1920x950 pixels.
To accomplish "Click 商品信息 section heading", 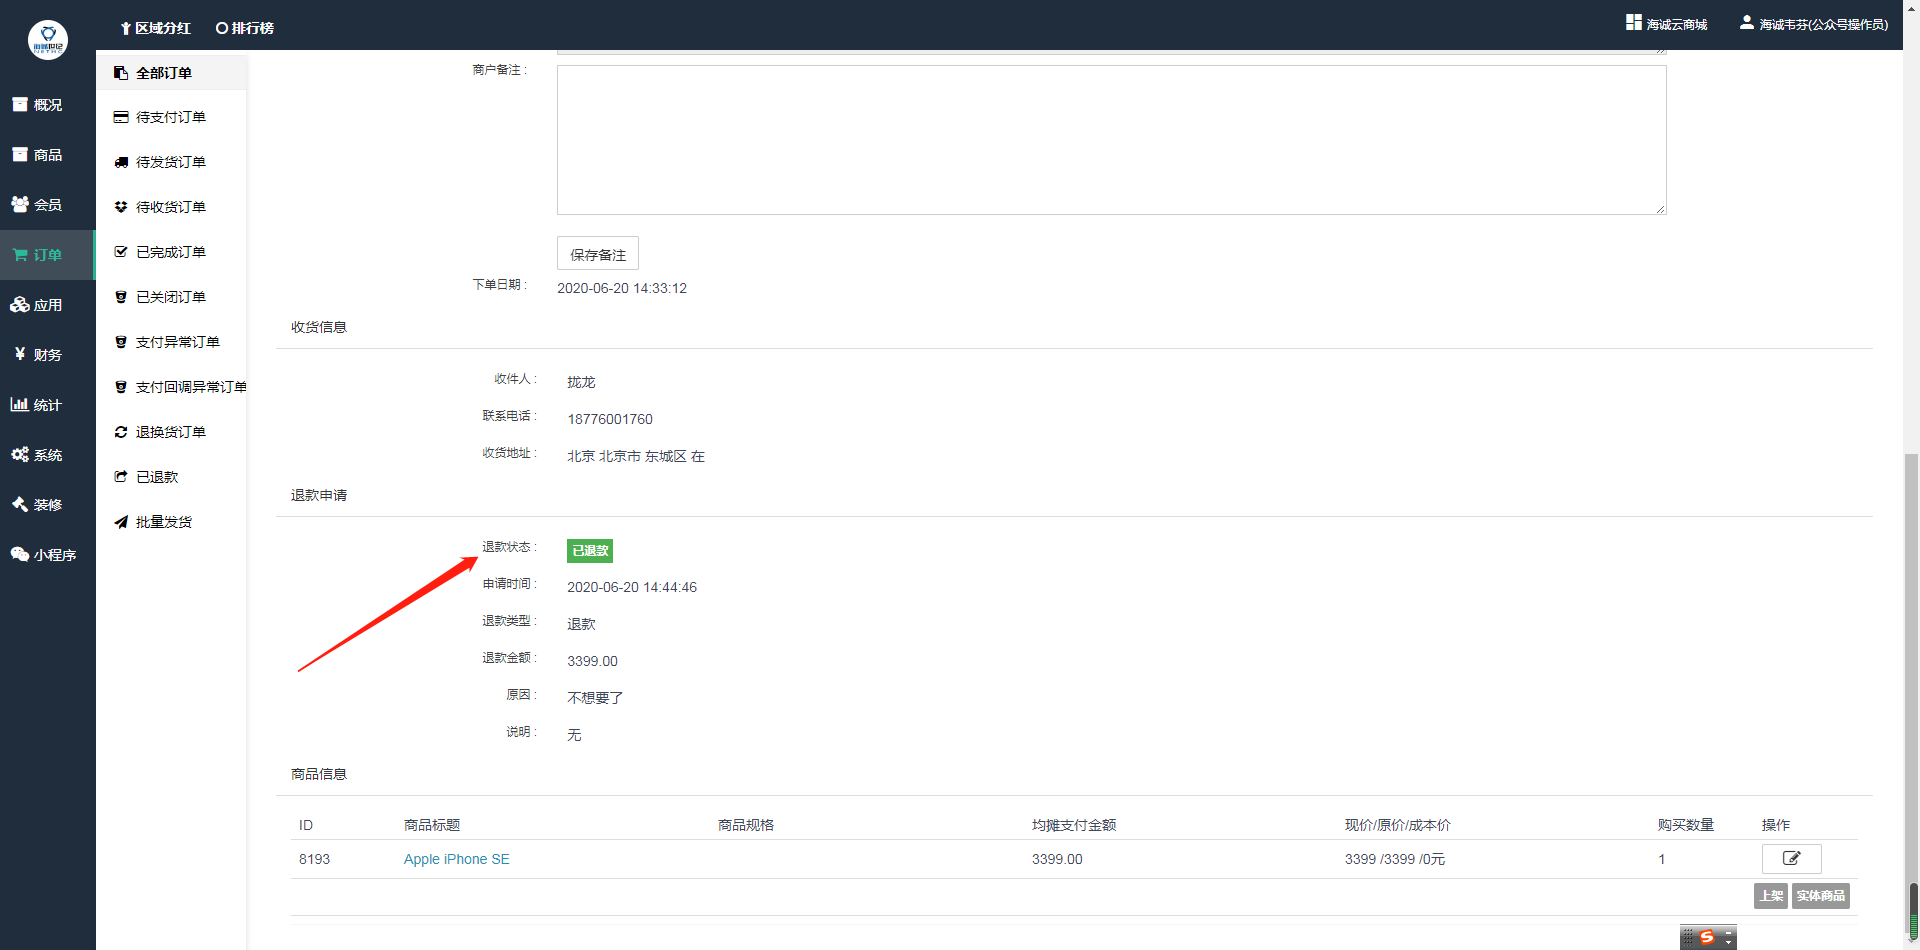I will pos(319,774).
